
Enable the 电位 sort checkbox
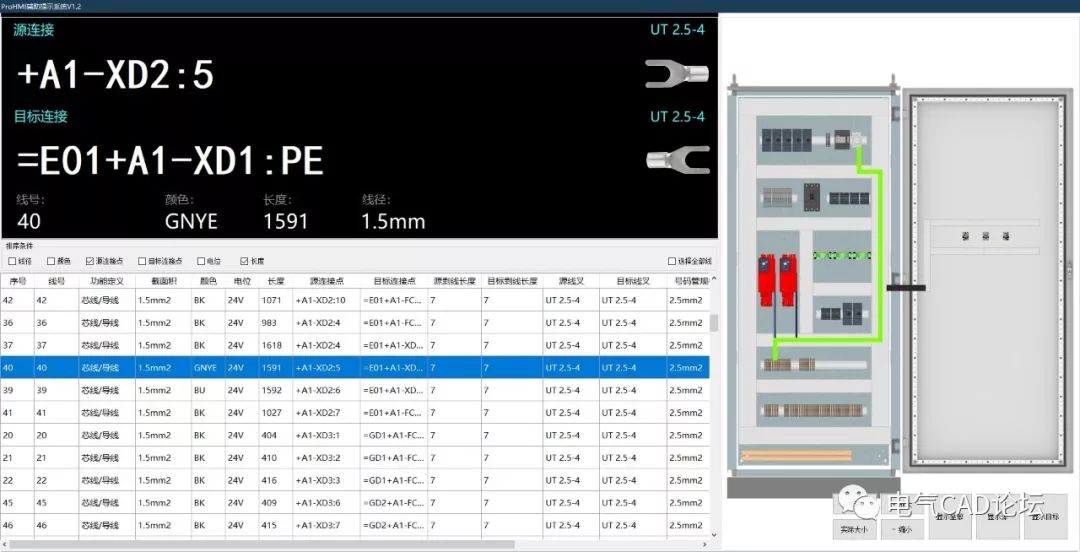pyautogui.click(x=201, y=261)
